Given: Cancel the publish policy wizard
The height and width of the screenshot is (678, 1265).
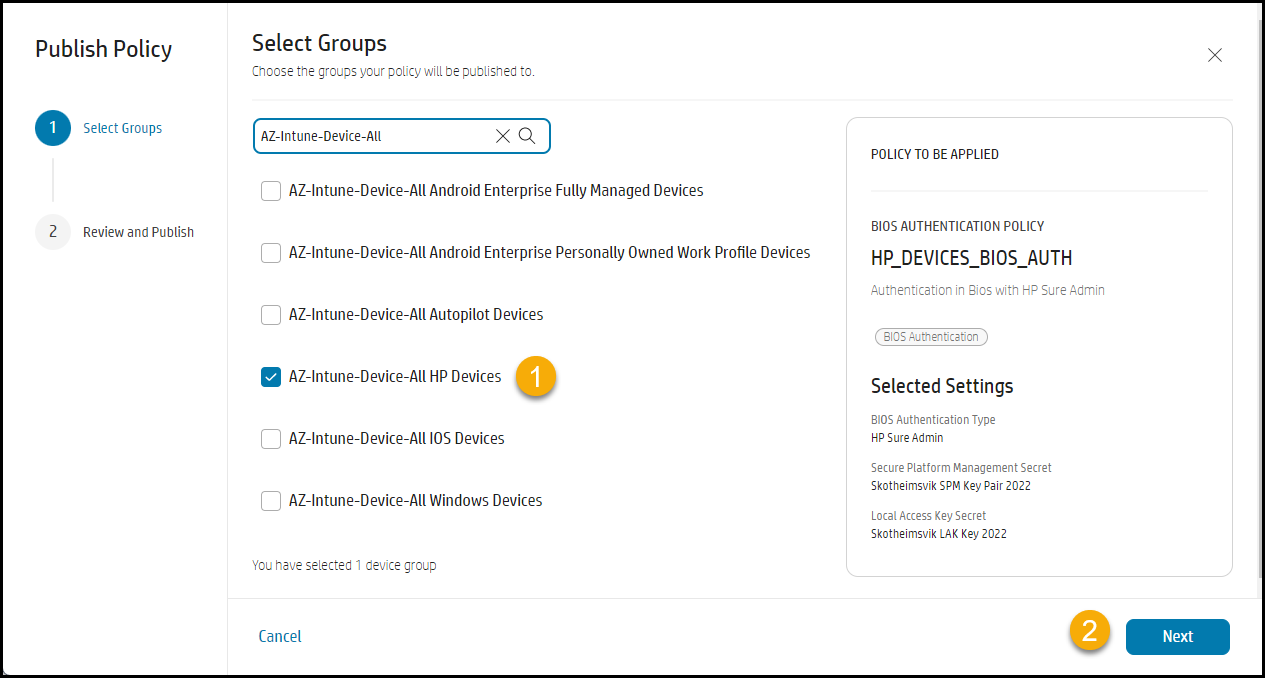Looking at the screenshot, I should pos(280,636).
